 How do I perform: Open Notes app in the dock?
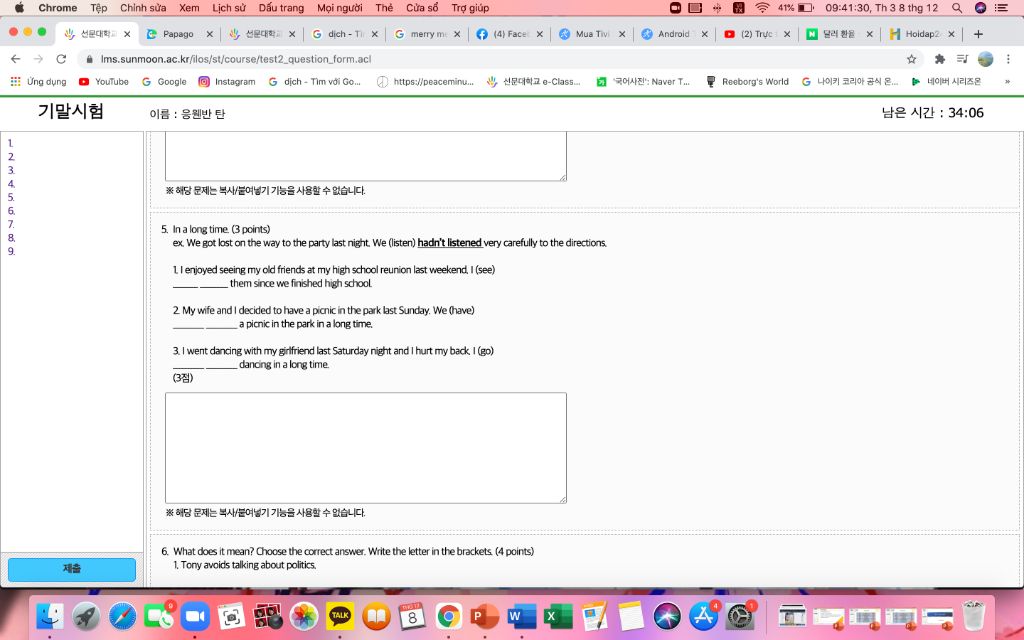(630, 616)
